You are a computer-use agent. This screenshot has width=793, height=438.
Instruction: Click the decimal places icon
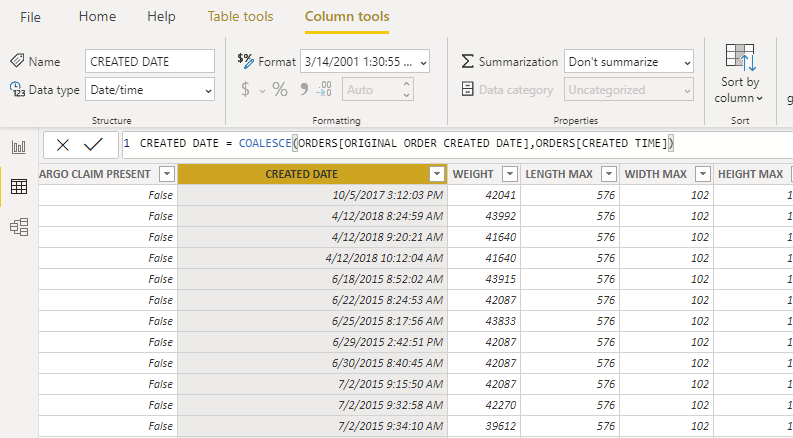coord(324,89)
